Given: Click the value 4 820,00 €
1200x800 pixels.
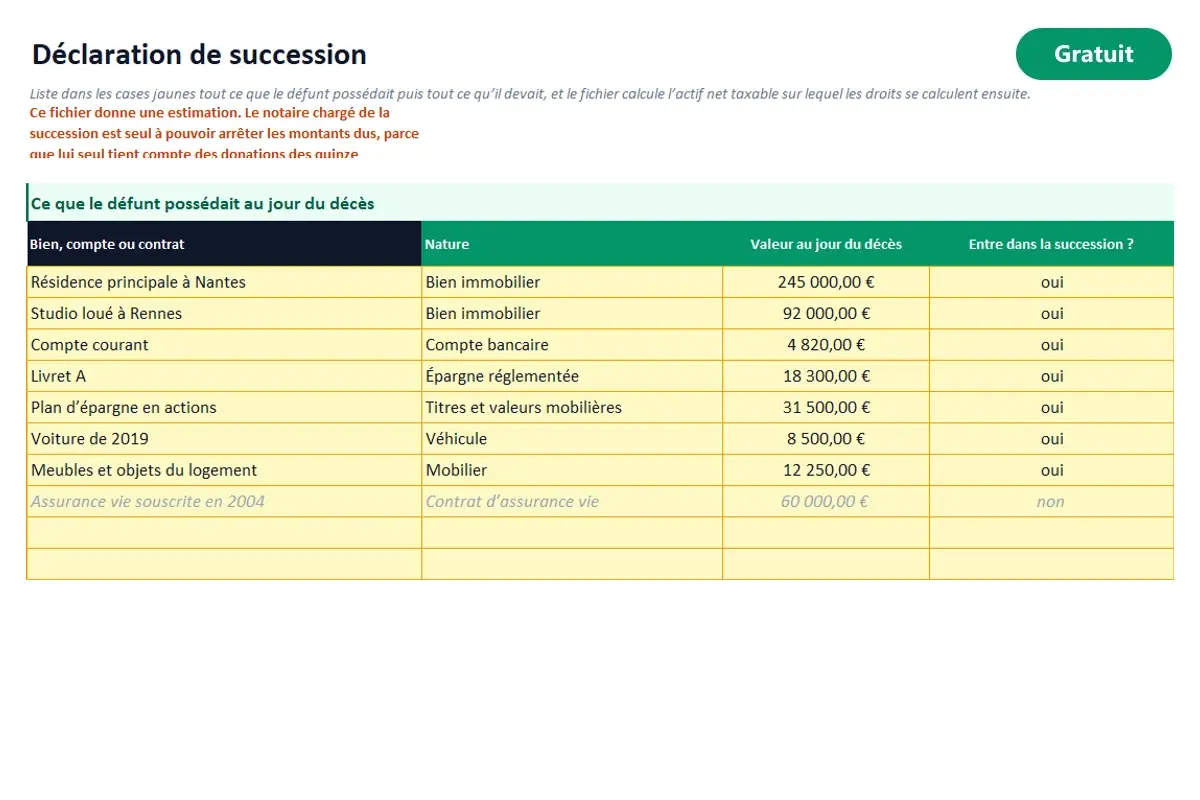Looking at the screenshot, I should tap(826, 345).
